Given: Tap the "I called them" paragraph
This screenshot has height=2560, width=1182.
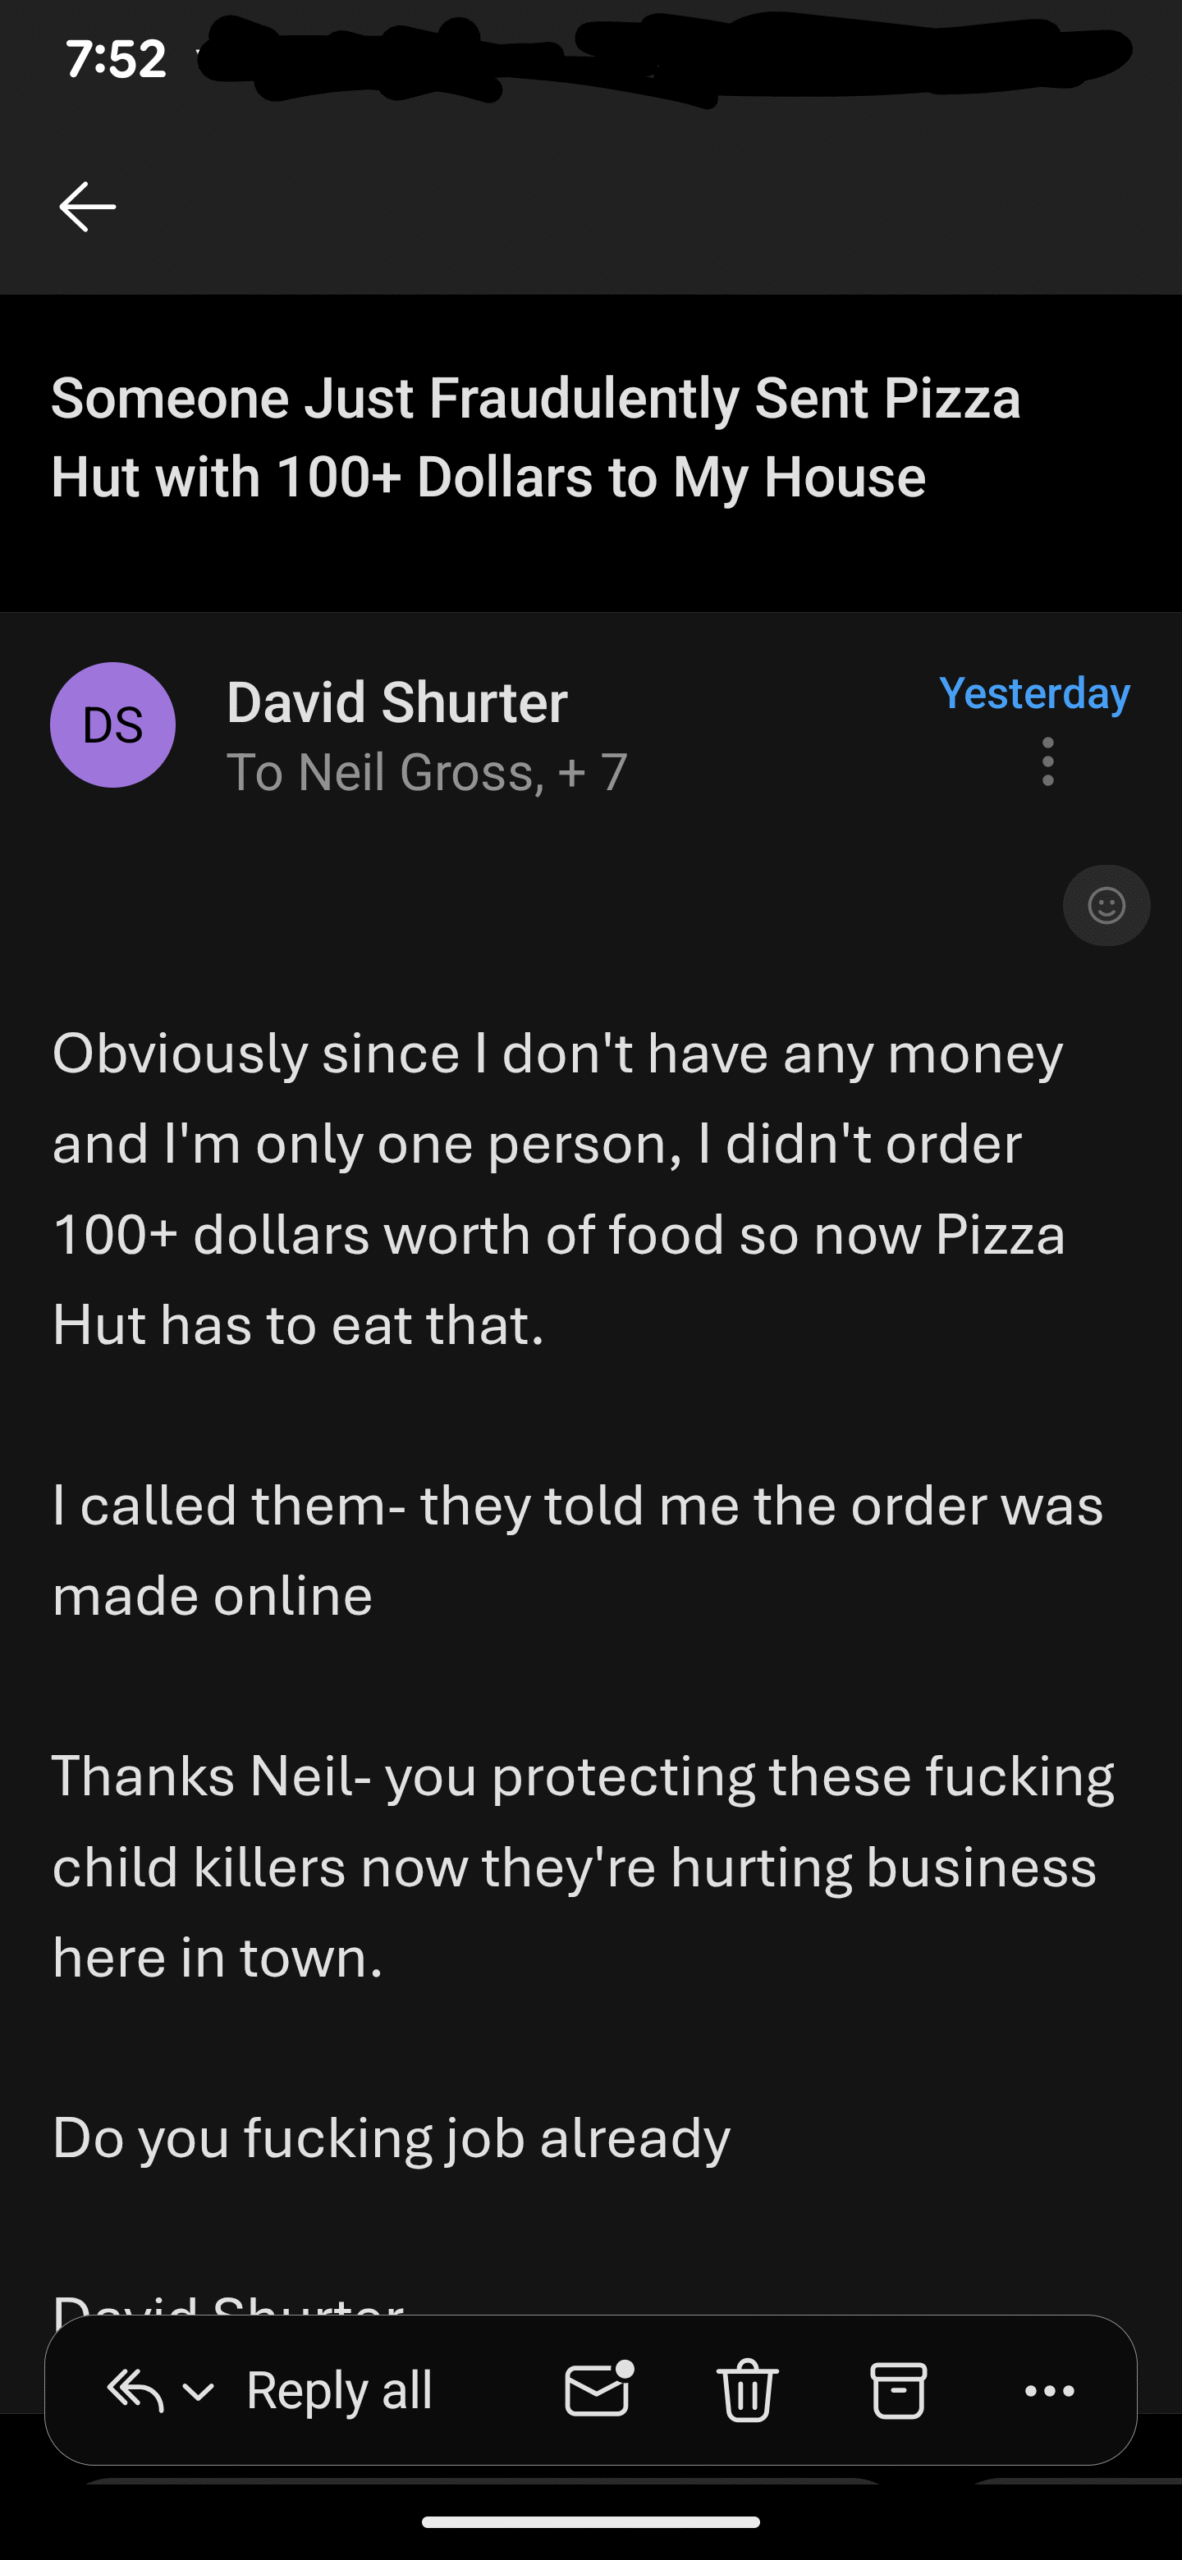Looking at the screenshot, I should click(x=577, y=1550).
